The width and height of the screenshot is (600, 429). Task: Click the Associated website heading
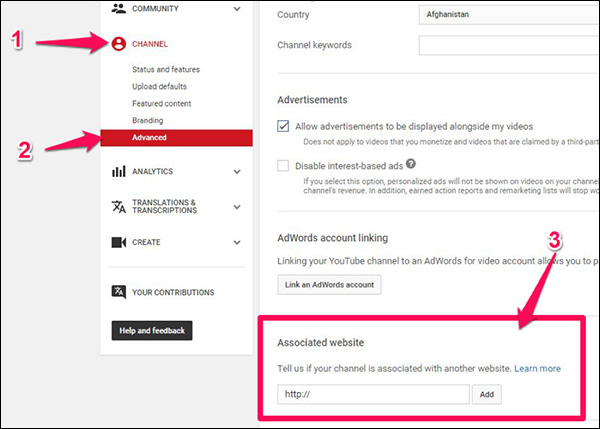tap(321, 343)
